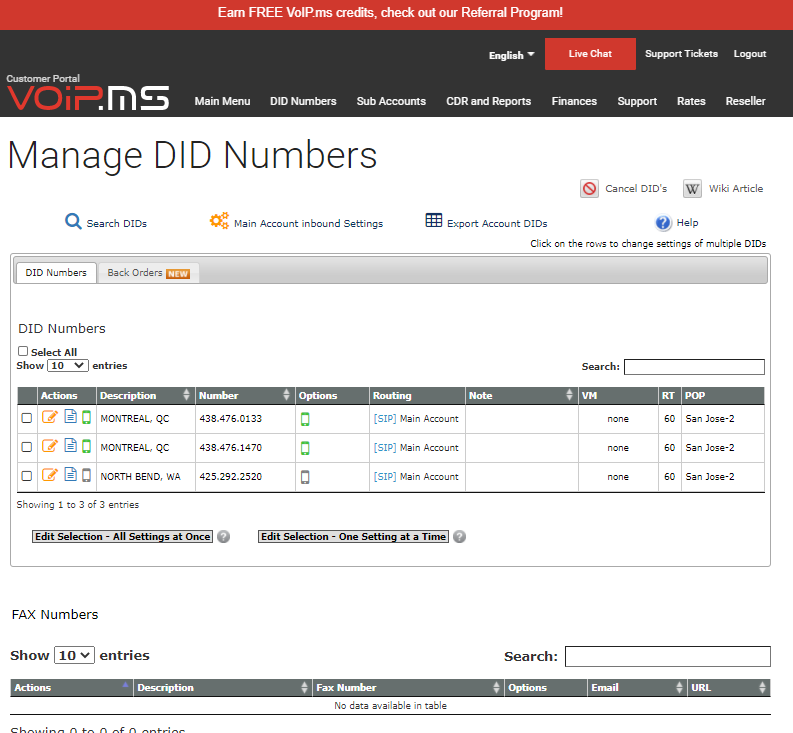Viewport: 793px width, 733px height.
Task: Check the Select All checkbox
Action: [x=23, y=352]
